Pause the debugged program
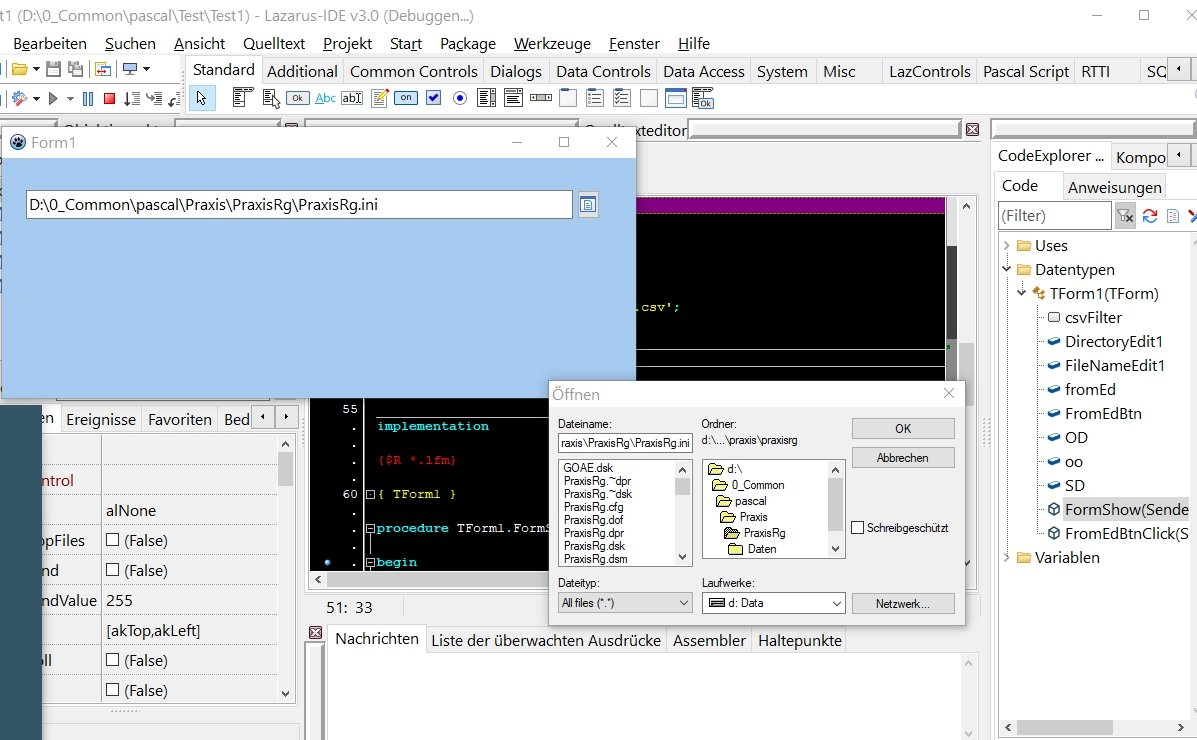 (88, 99)
